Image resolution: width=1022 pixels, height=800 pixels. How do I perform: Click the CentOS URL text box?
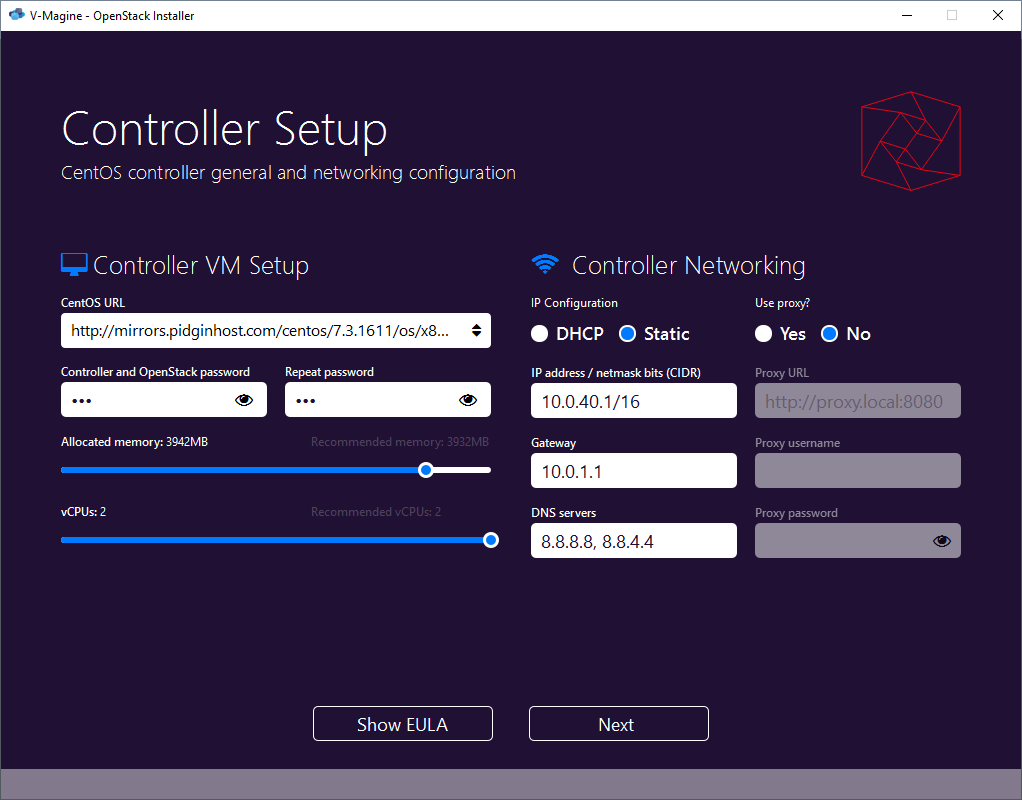coord(250,330)
